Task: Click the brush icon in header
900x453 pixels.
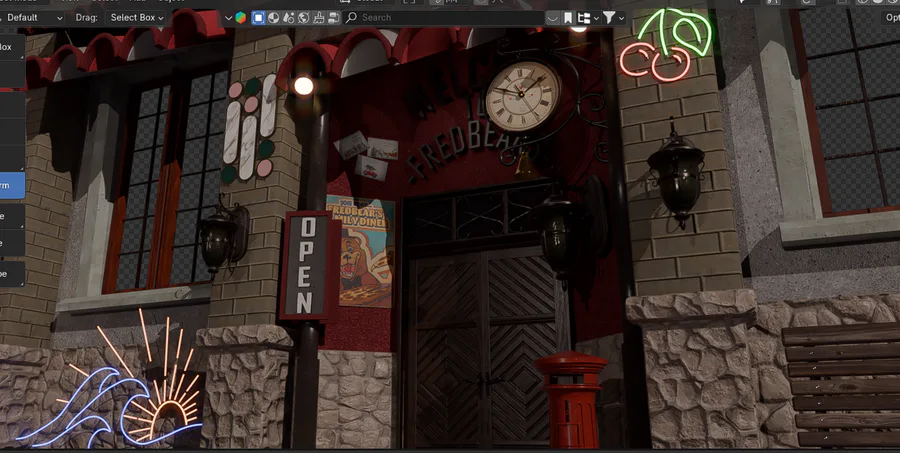Action: [x=319, y=18]
